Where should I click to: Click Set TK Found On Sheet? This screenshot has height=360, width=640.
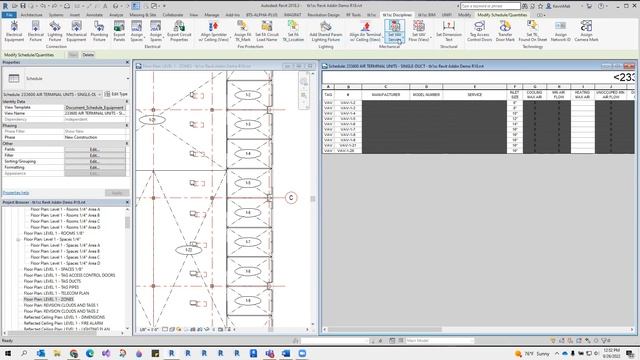tap(533, 31)
